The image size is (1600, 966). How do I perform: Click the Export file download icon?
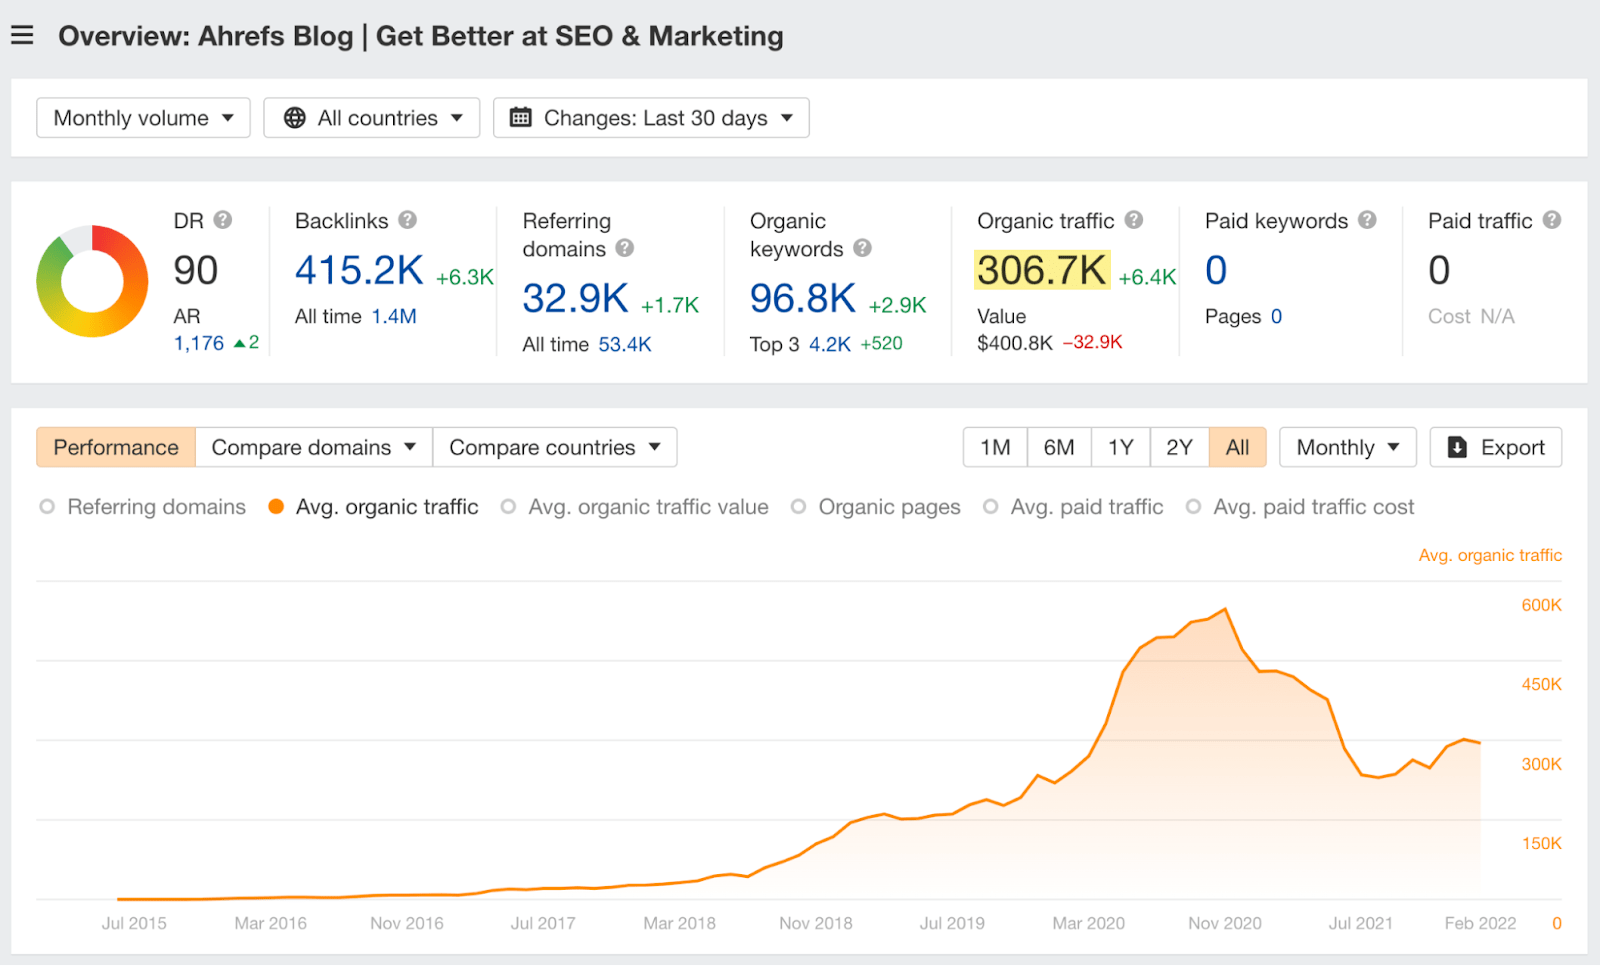1457,447
